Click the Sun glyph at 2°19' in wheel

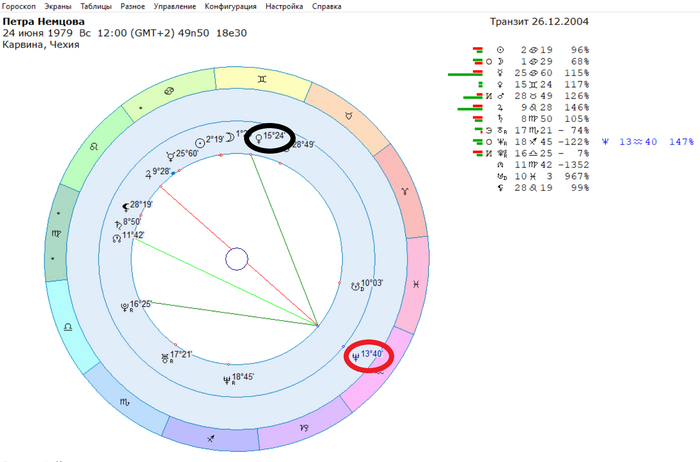[199, 142]
